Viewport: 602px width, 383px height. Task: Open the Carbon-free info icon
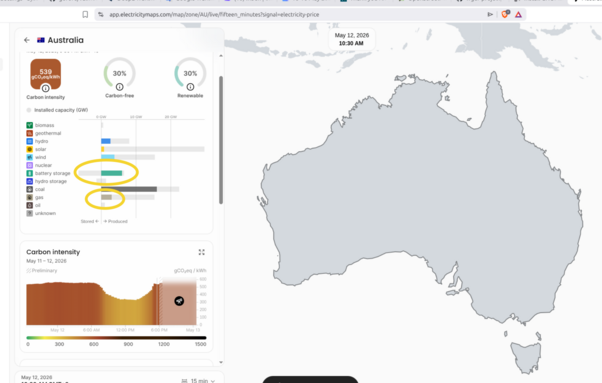point(119,87)
